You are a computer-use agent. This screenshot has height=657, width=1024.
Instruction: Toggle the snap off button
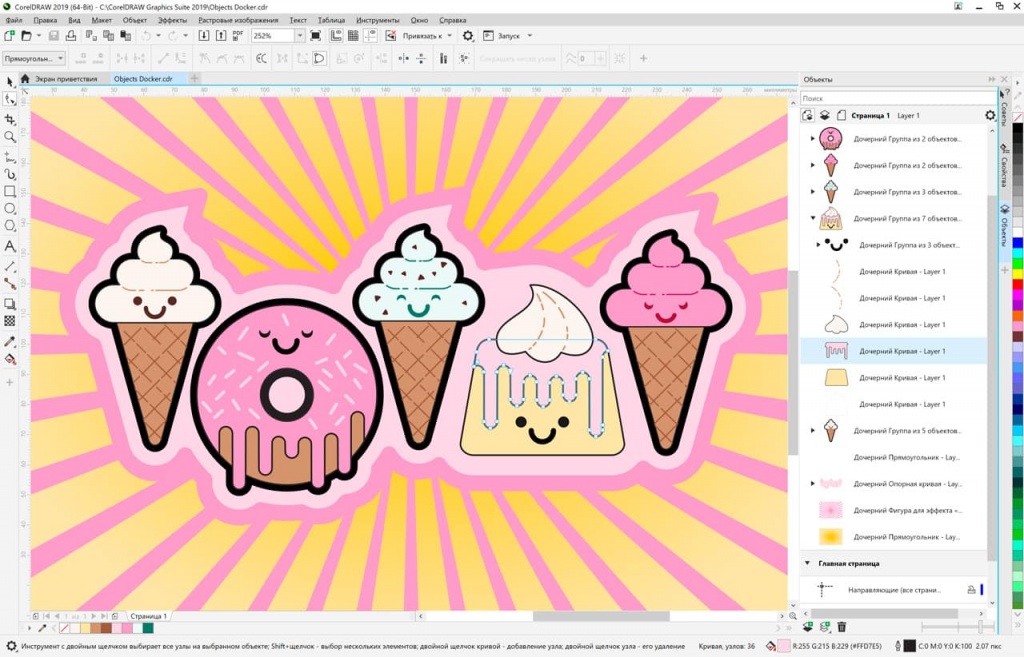click(391, 35)
